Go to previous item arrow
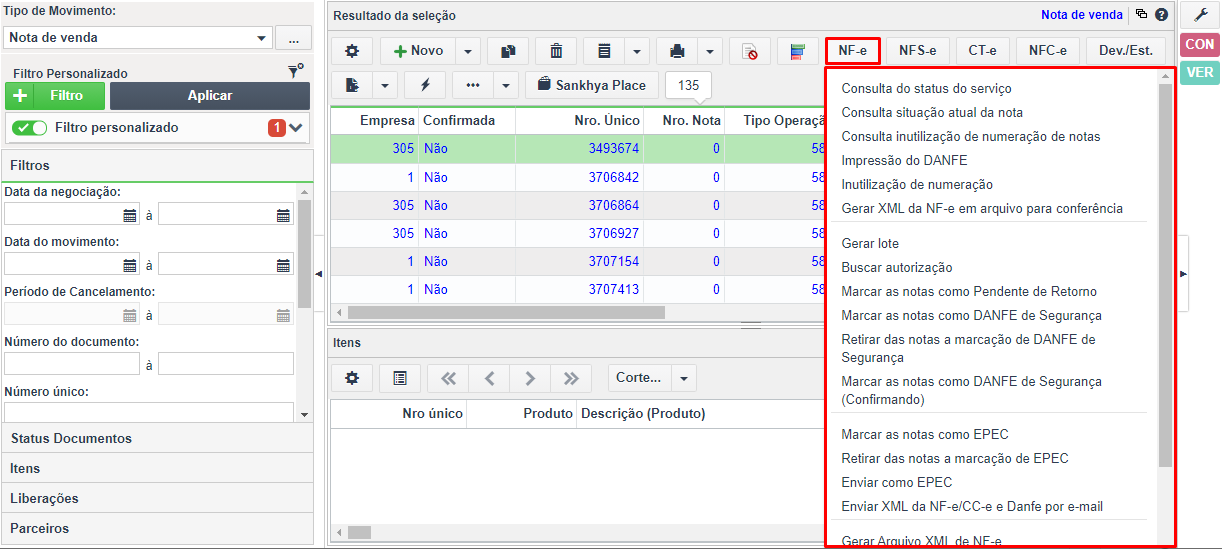1222x549 pixels. [489, 378]
